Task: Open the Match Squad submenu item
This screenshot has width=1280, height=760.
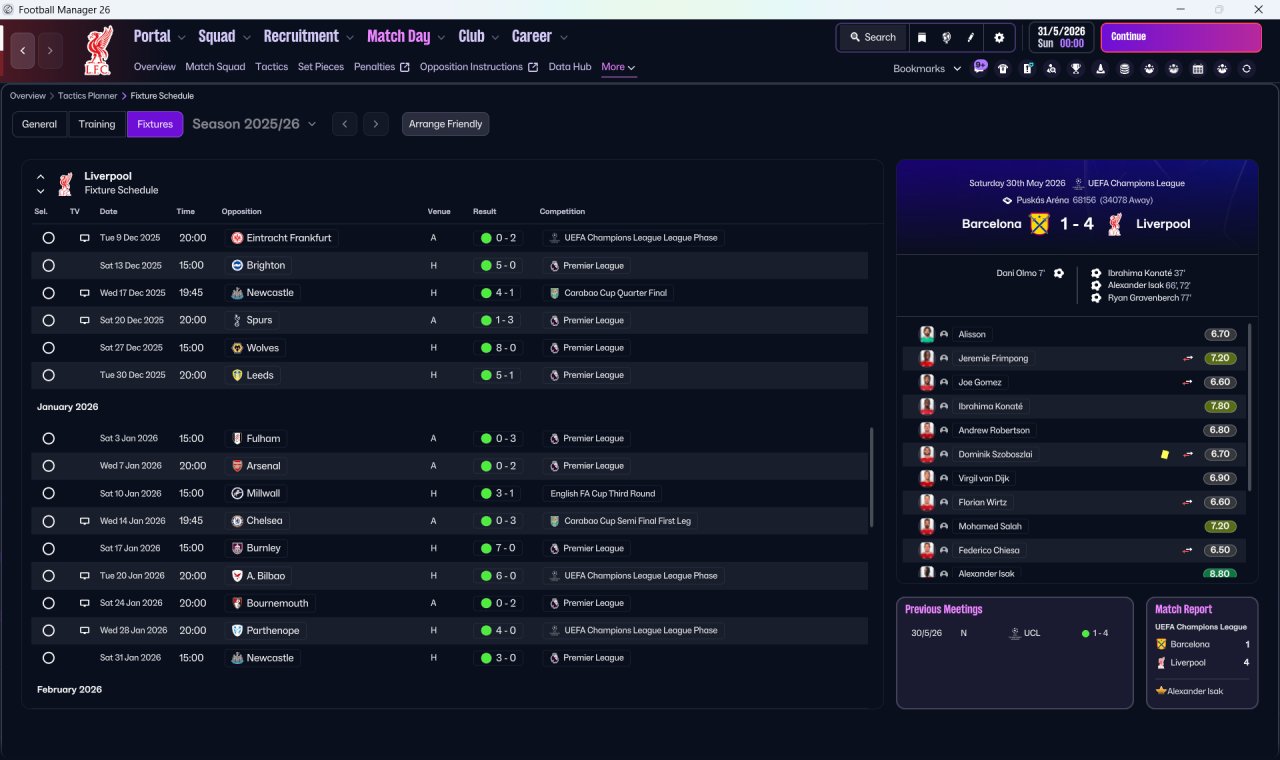Action: 215,67
